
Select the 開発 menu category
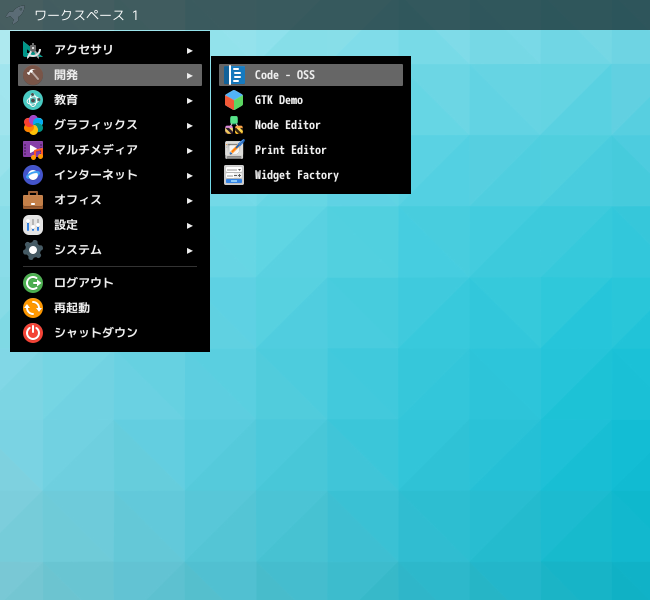click(66, 75)
